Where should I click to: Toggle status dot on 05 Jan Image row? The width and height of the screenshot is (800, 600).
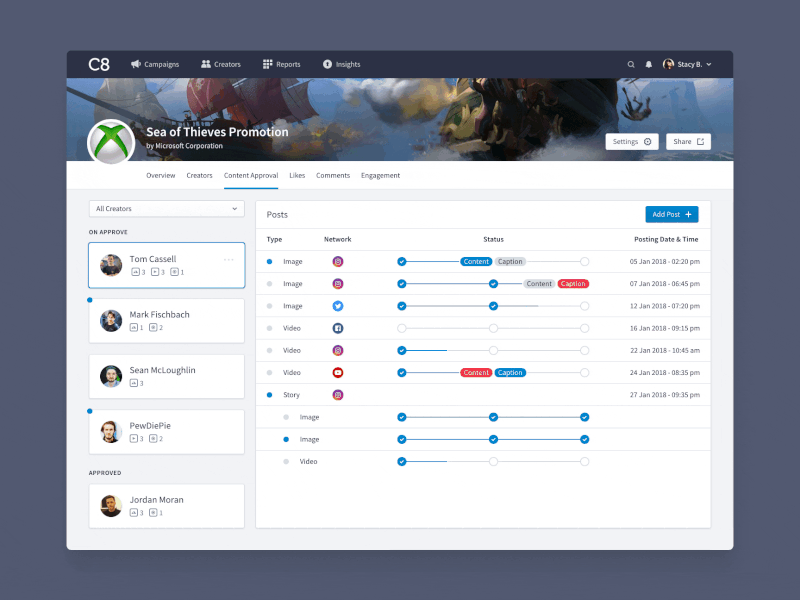[269, 262]
